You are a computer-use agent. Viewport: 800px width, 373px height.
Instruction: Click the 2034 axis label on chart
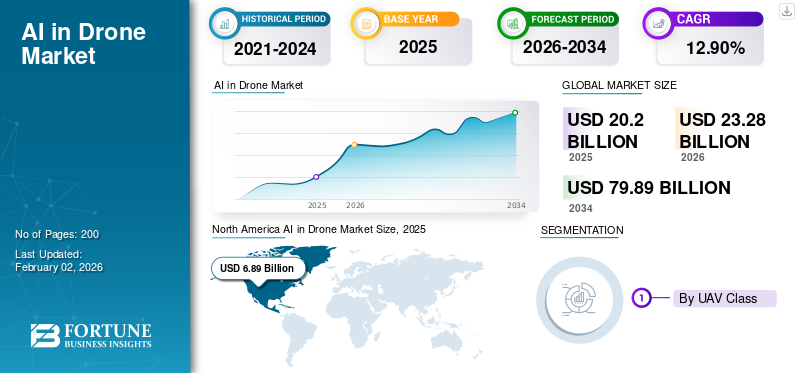tap(516, 205)
